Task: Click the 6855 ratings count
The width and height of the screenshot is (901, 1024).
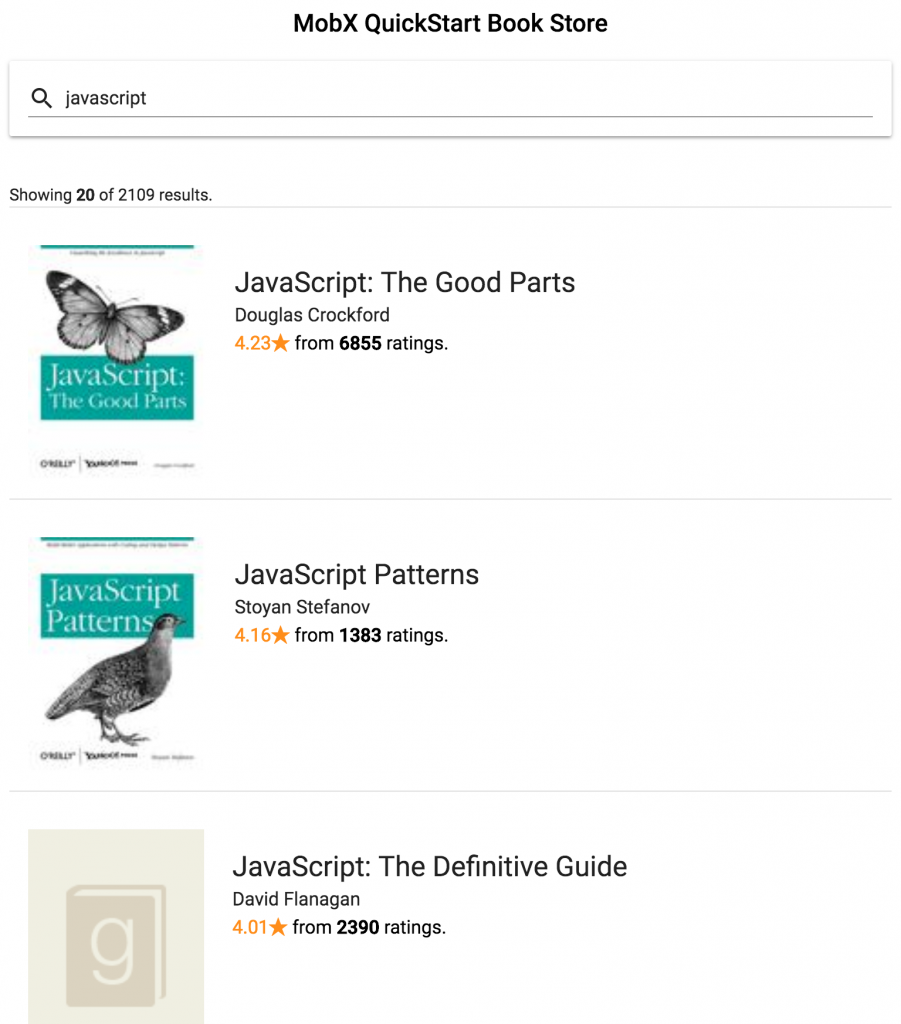Action: point(360,343)
